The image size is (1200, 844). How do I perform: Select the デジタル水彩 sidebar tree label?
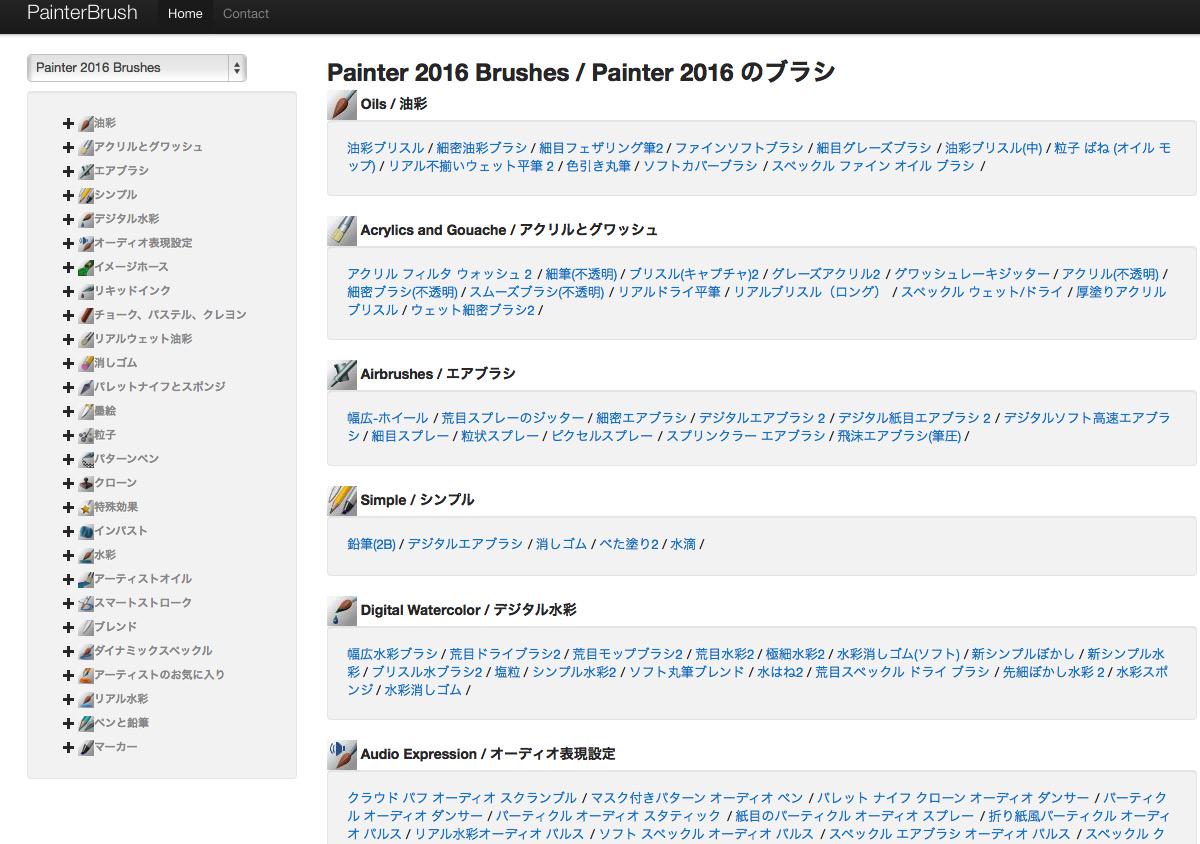[127, 219]
